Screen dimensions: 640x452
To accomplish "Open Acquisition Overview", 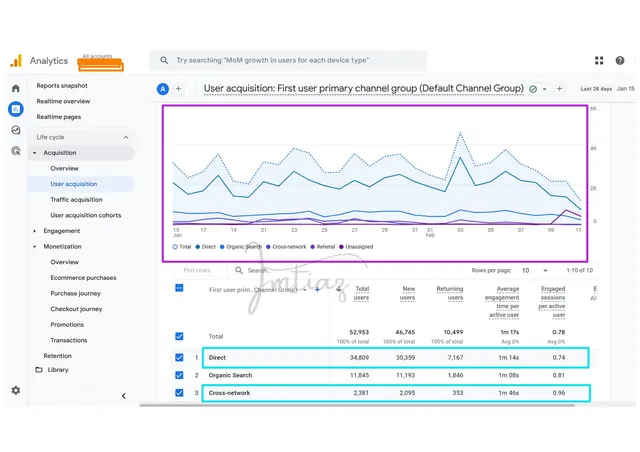I will click(64, 168).
